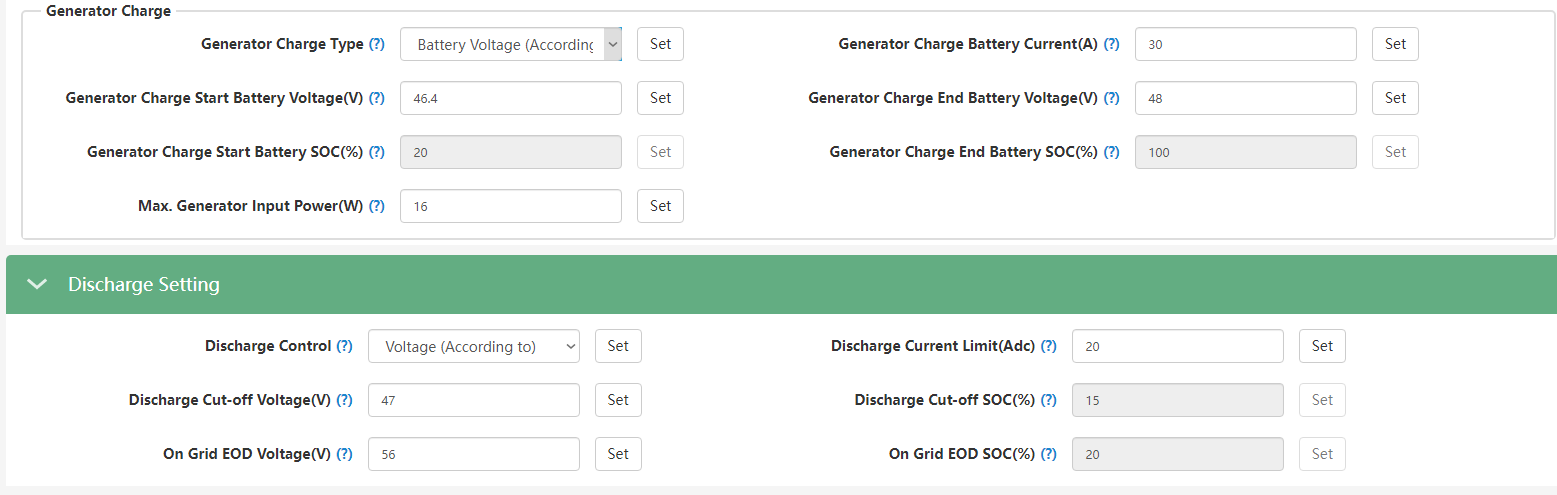This screenshot has height=495, width=1557.
Task: Focus the Generator Charge End Battery Voltage field
Action: pos(1245,98)
